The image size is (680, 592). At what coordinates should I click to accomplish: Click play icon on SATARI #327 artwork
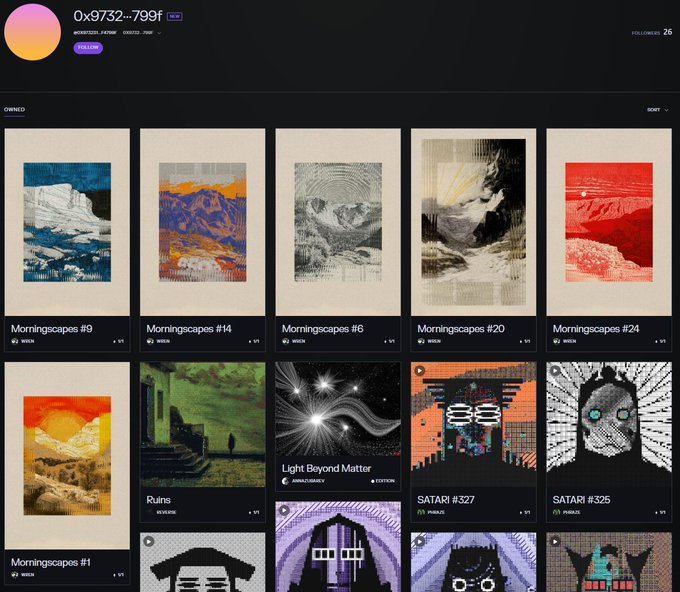pyautogui.click(x=419, y=371)
